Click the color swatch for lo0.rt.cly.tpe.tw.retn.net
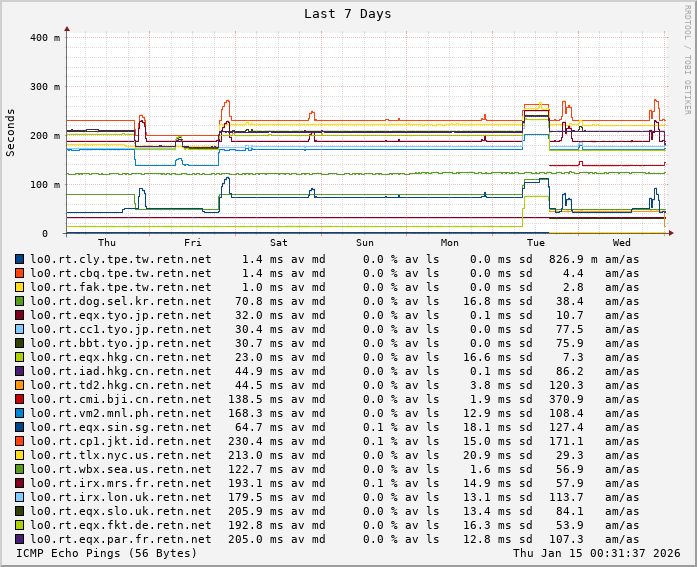697x567 pixels. coord(19,259)
